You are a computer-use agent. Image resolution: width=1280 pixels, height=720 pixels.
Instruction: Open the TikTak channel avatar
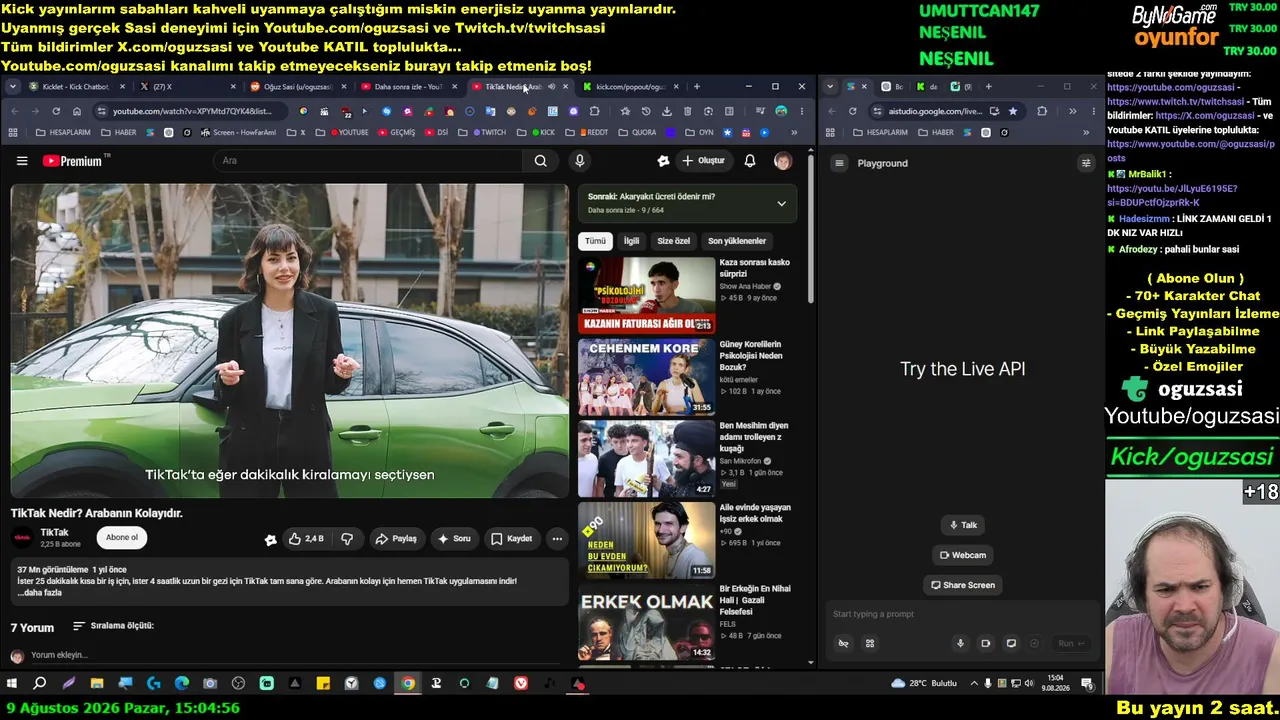(x=22, y=538)
